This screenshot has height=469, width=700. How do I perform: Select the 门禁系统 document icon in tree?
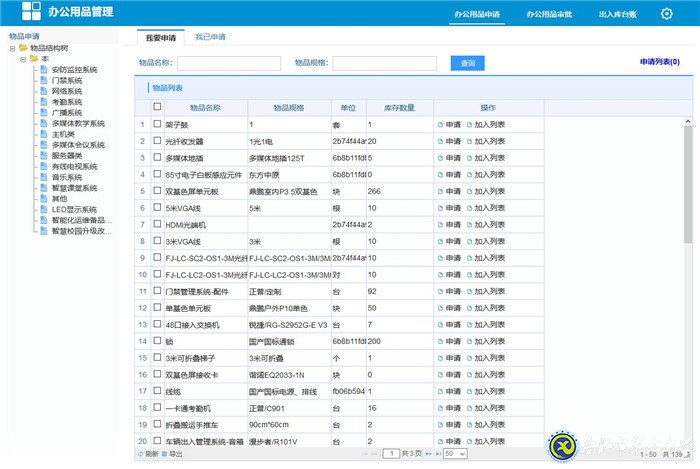[45, 81]
